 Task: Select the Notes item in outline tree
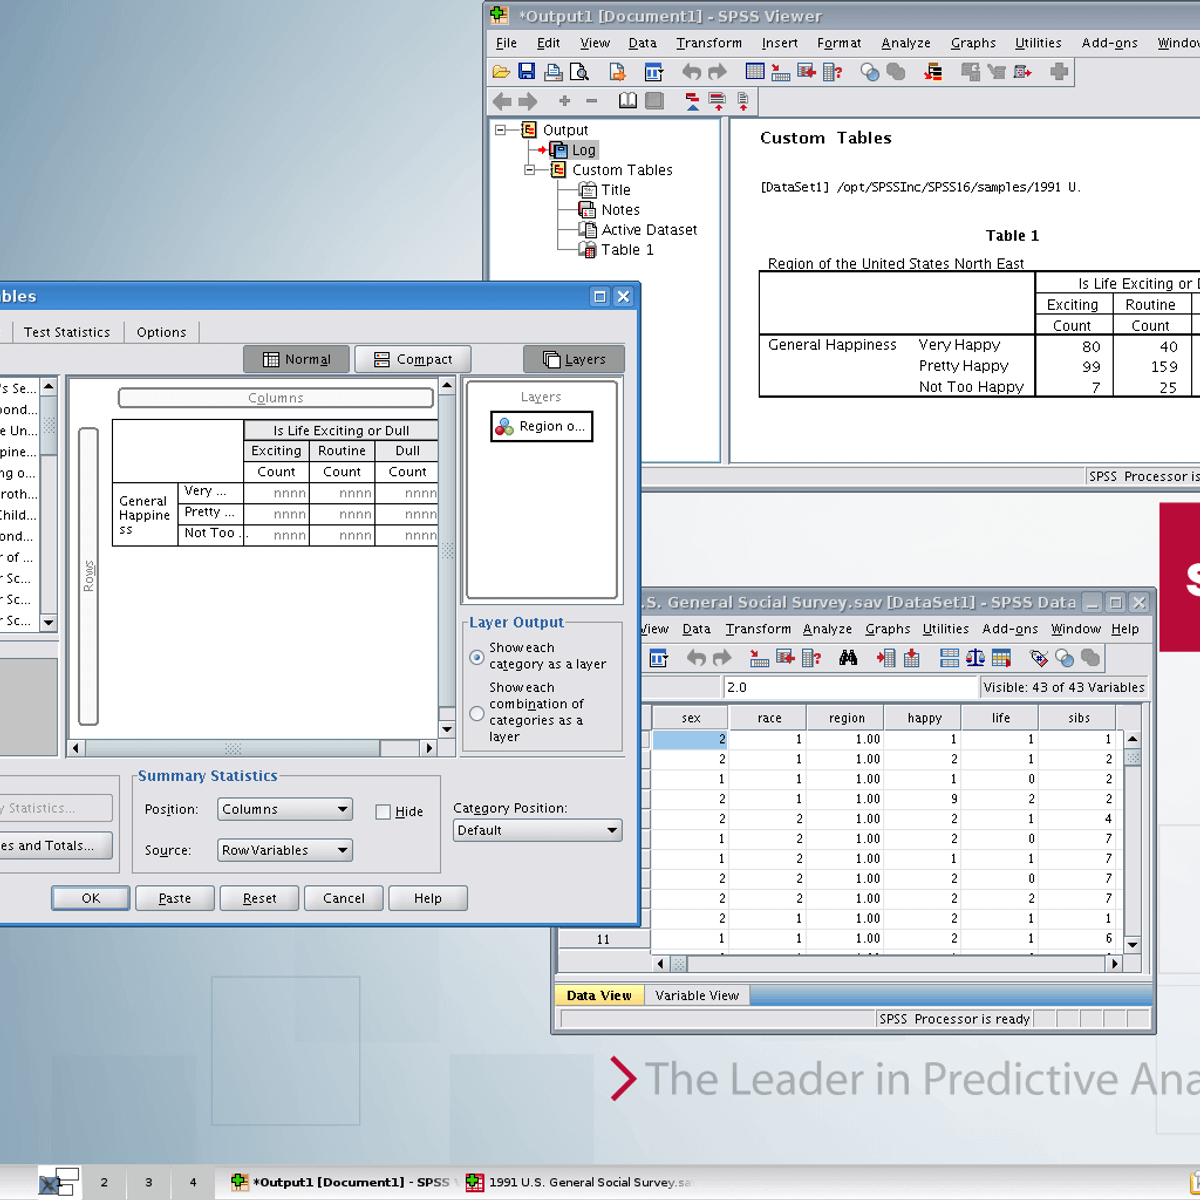(620, 210)
